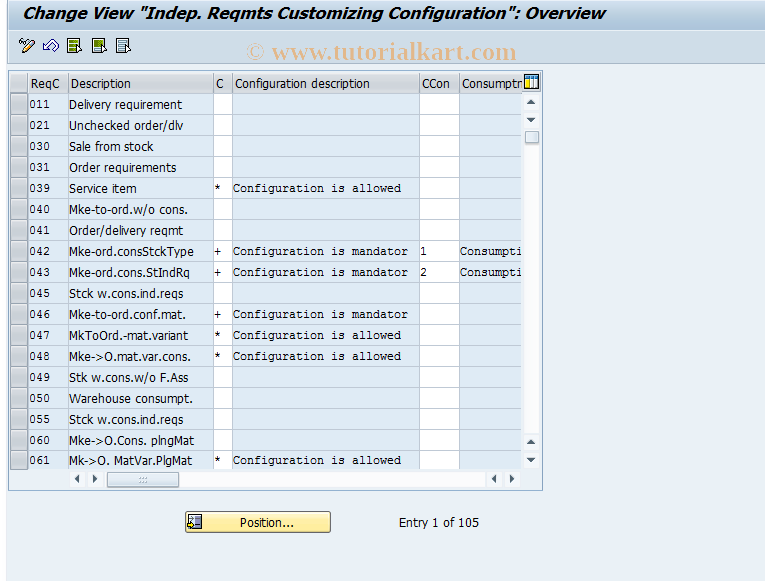The height and width of the screenshot is (581, 765).
Task: Click Configuration is mandator text in row 043
Action: (320, 272)
